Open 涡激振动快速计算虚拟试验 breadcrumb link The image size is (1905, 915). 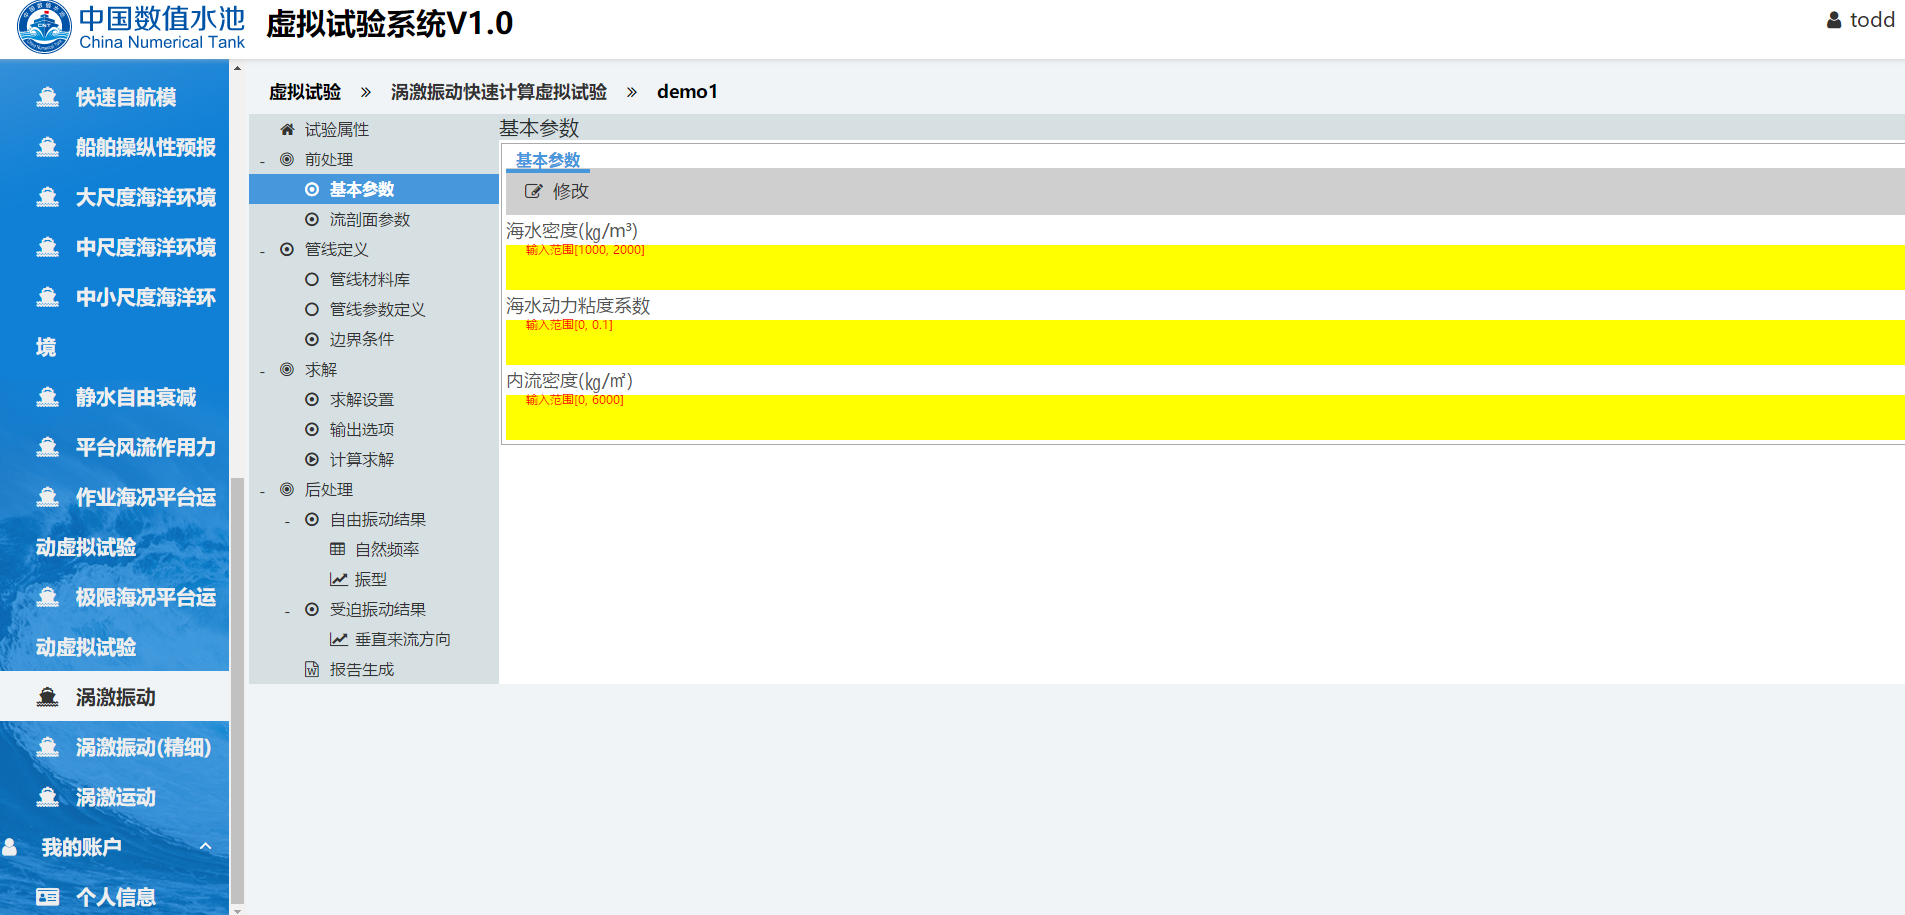[498, 92]
